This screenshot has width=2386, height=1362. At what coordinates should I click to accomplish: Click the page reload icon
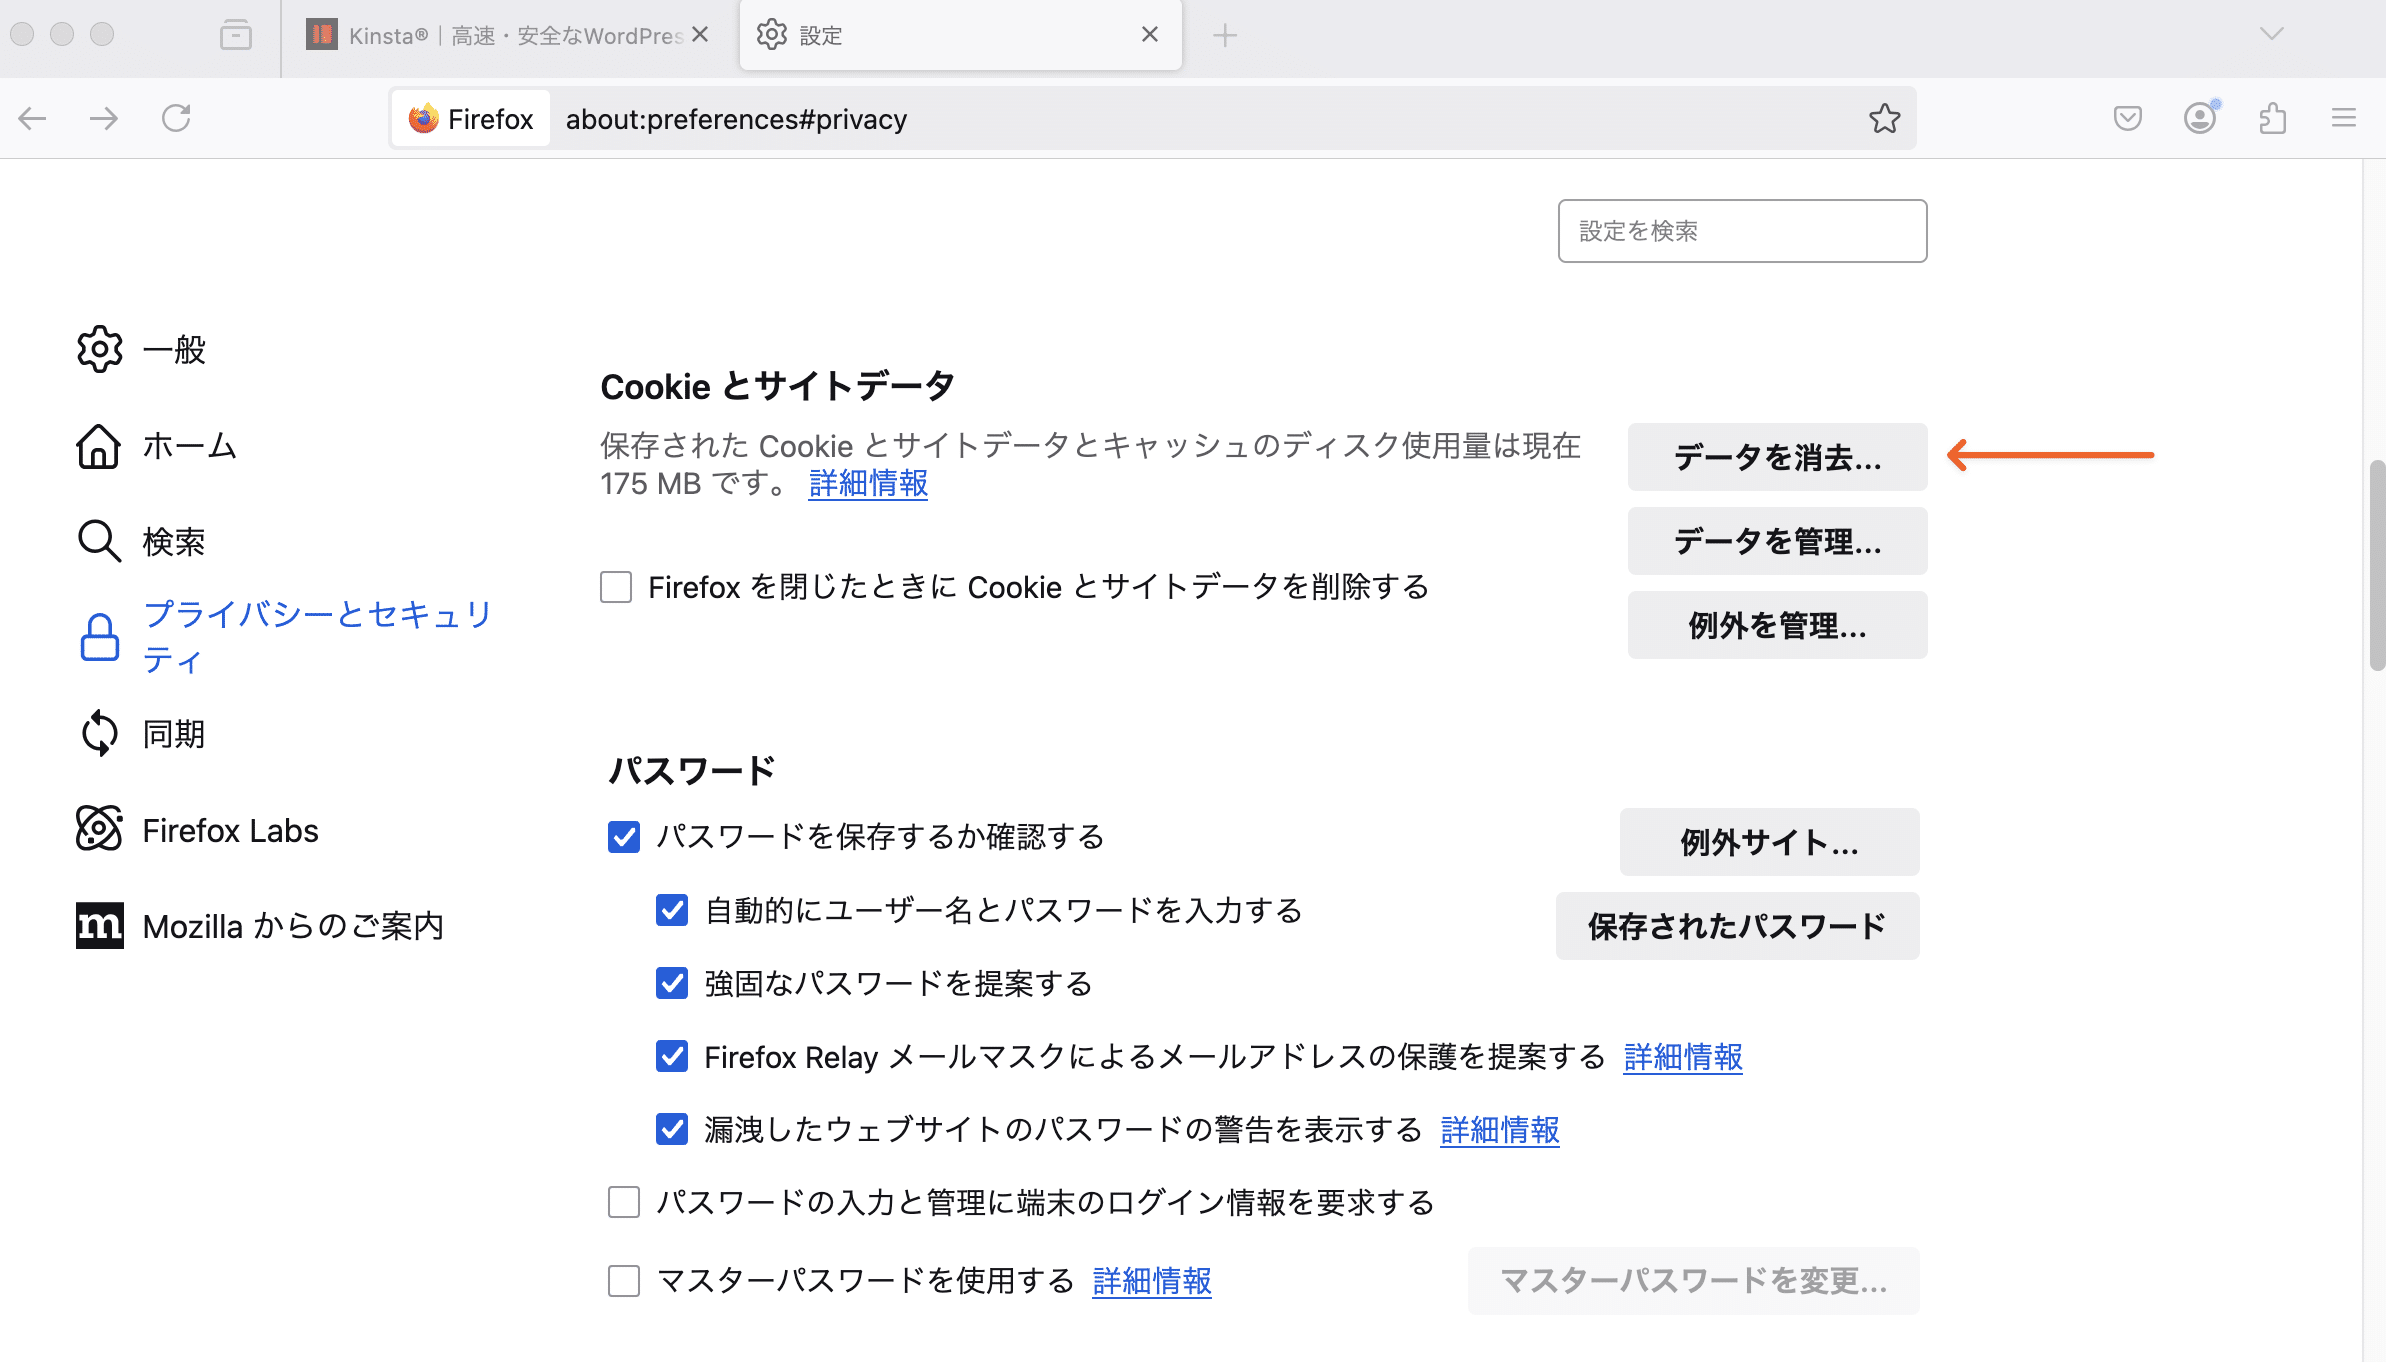click(176, 118)
